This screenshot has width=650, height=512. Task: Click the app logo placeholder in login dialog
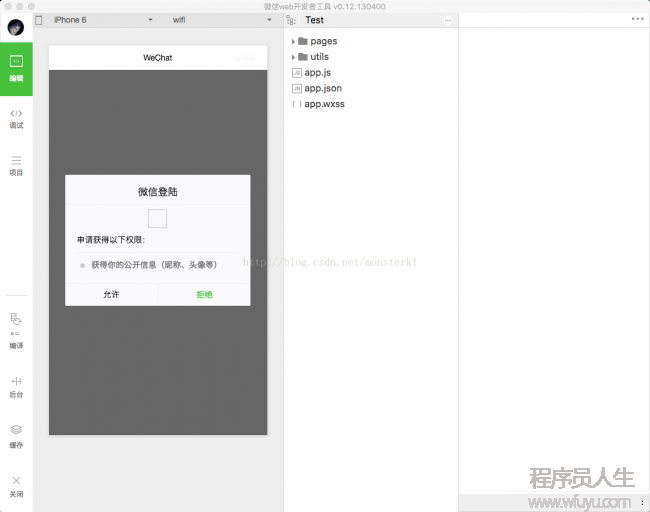tap(158, 218)
